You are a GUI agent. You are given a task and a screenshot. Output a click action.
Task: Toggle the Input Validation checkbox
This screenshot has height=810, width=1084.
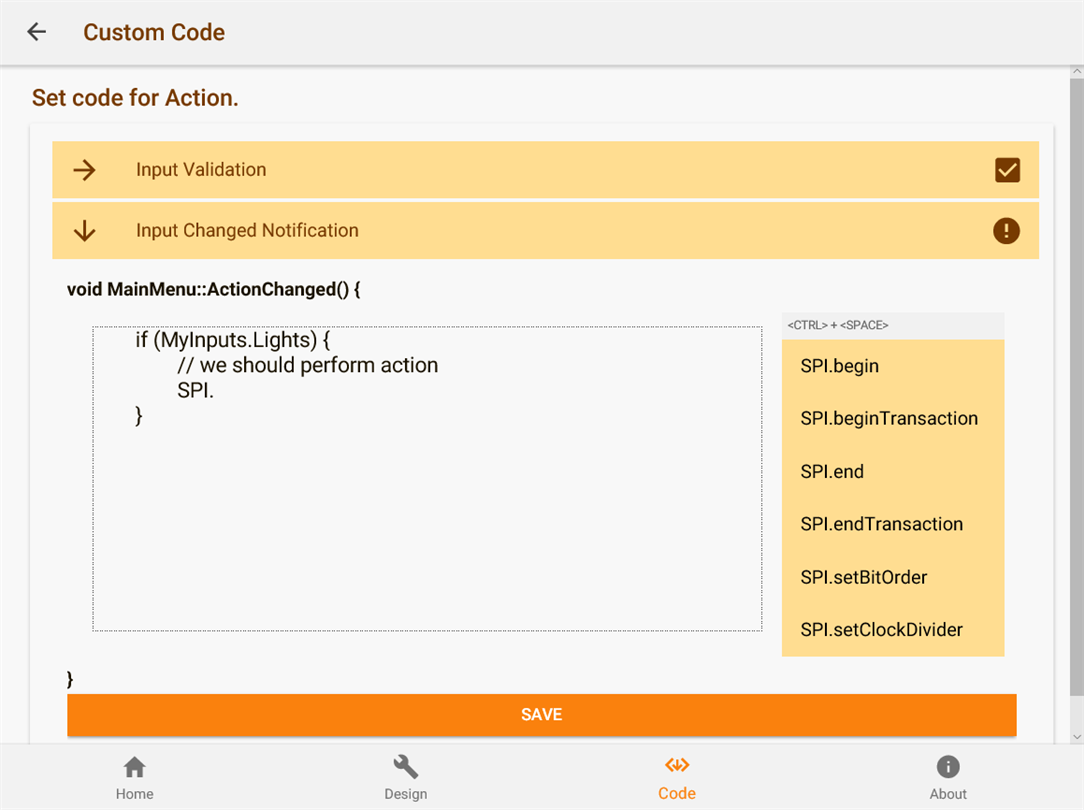tap(1007, 170)
